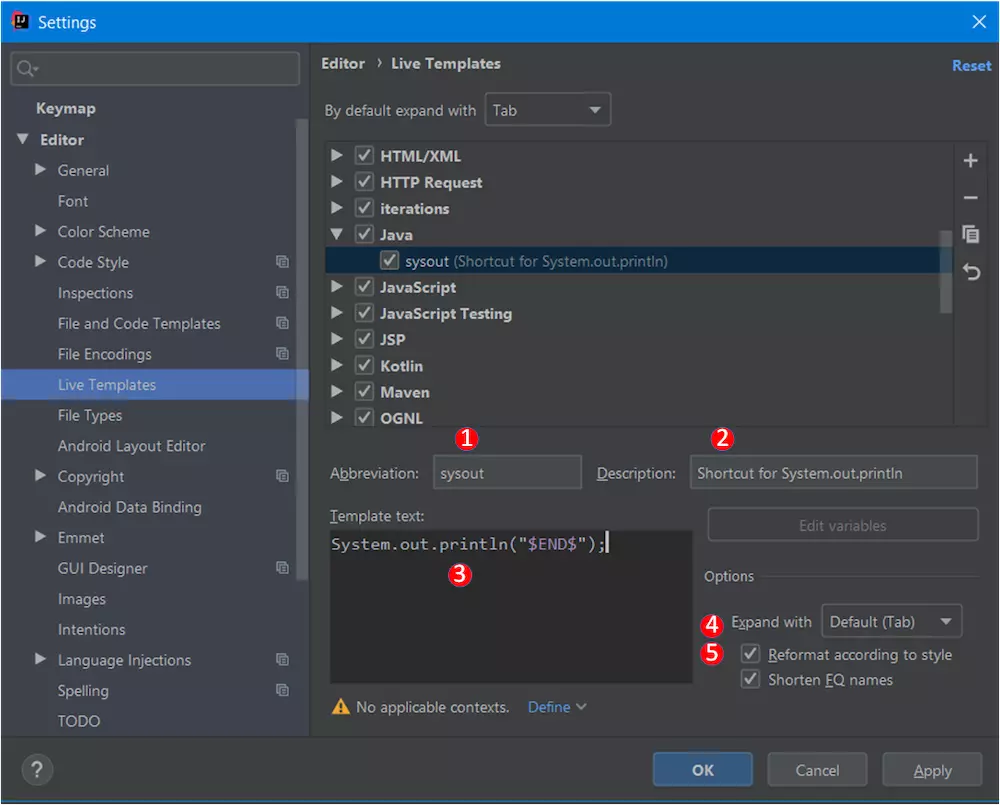Remove selected template using minus icon
1000x805 pixels.
(x=970, y=198)
